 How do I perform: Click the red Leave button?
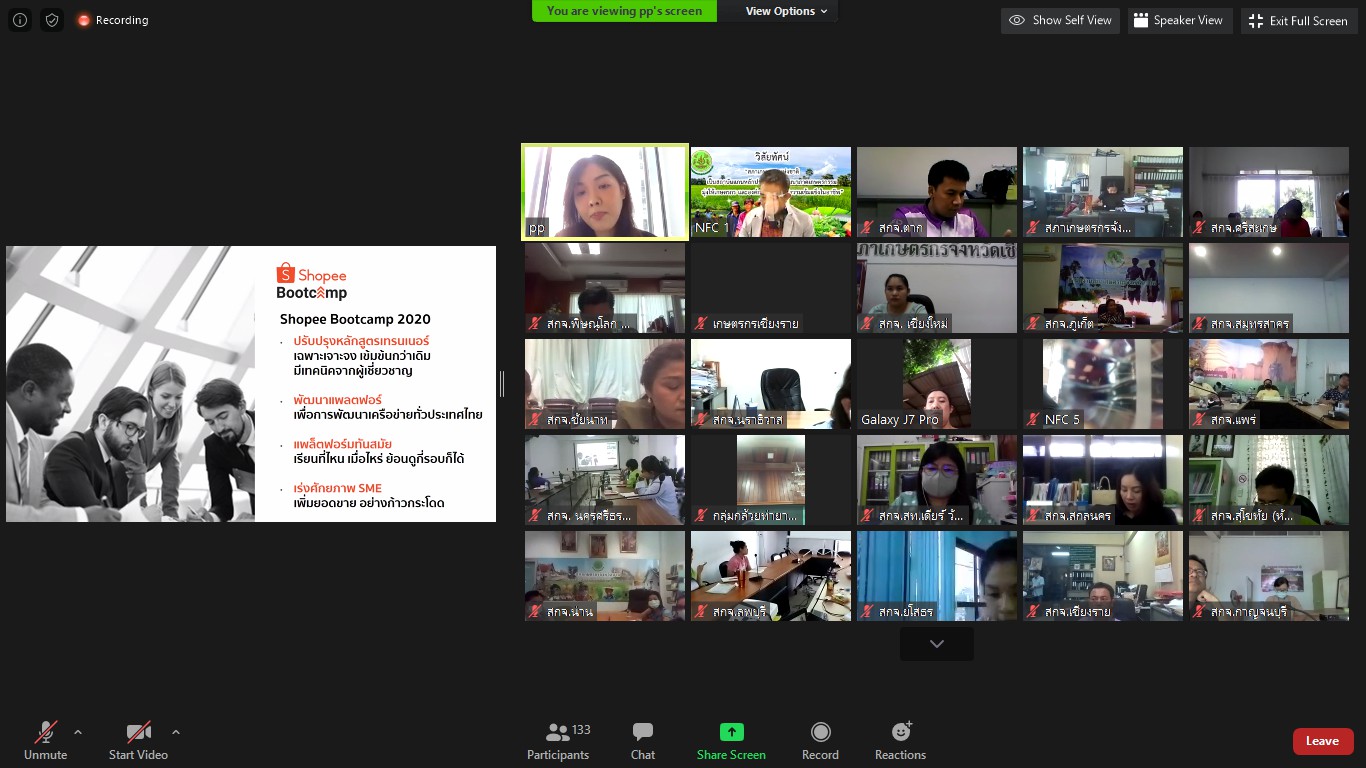[x=1323, y=741]
